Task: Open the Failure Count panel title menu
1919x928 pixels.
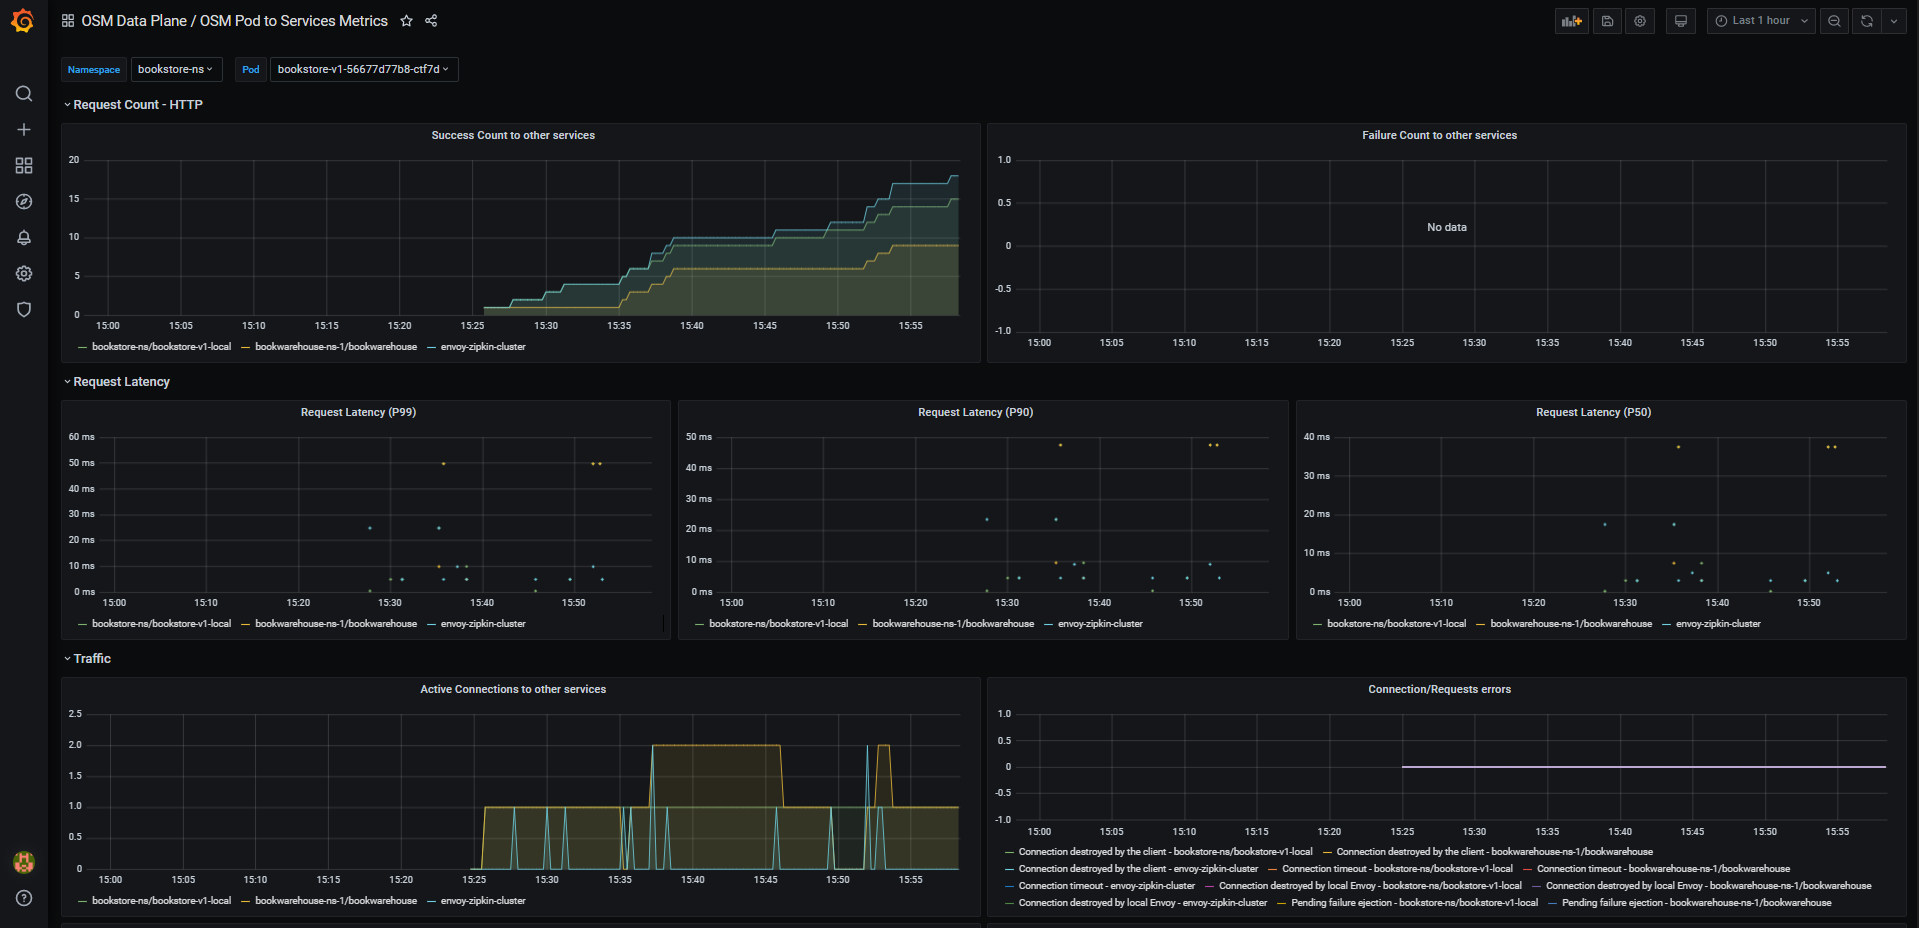Action: click(1439, 135)
